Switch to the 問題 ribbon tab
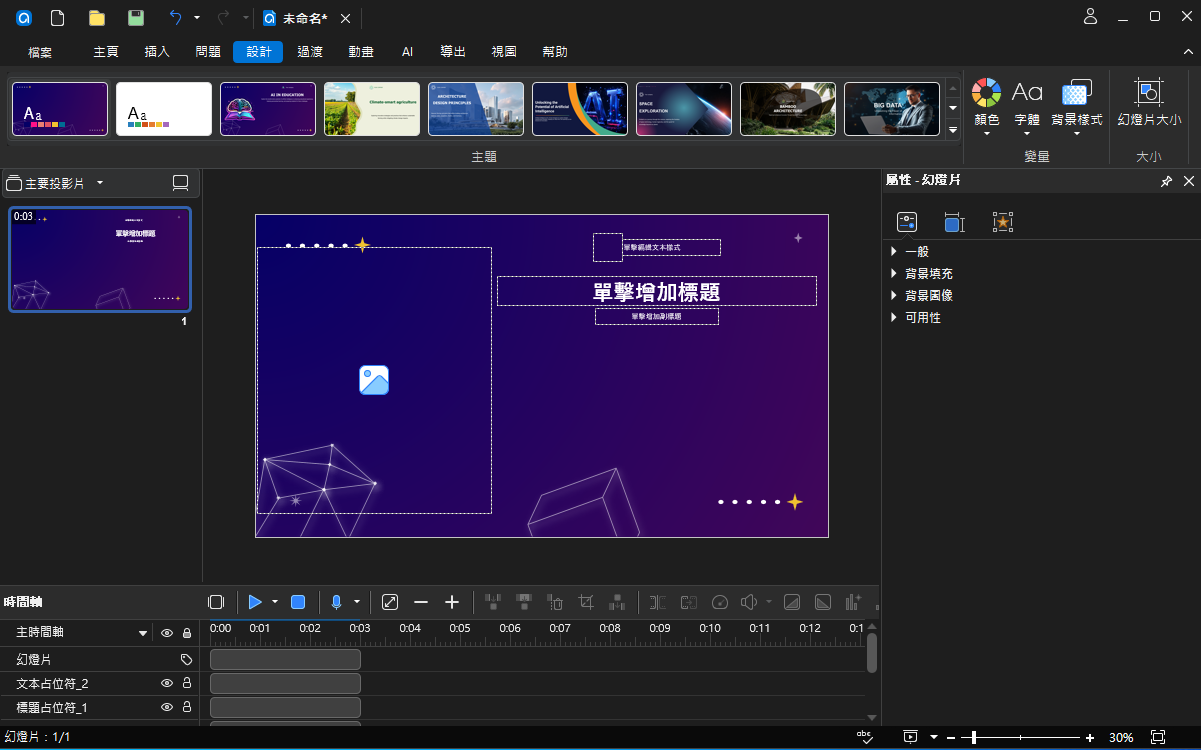 (x=208, y=52)
